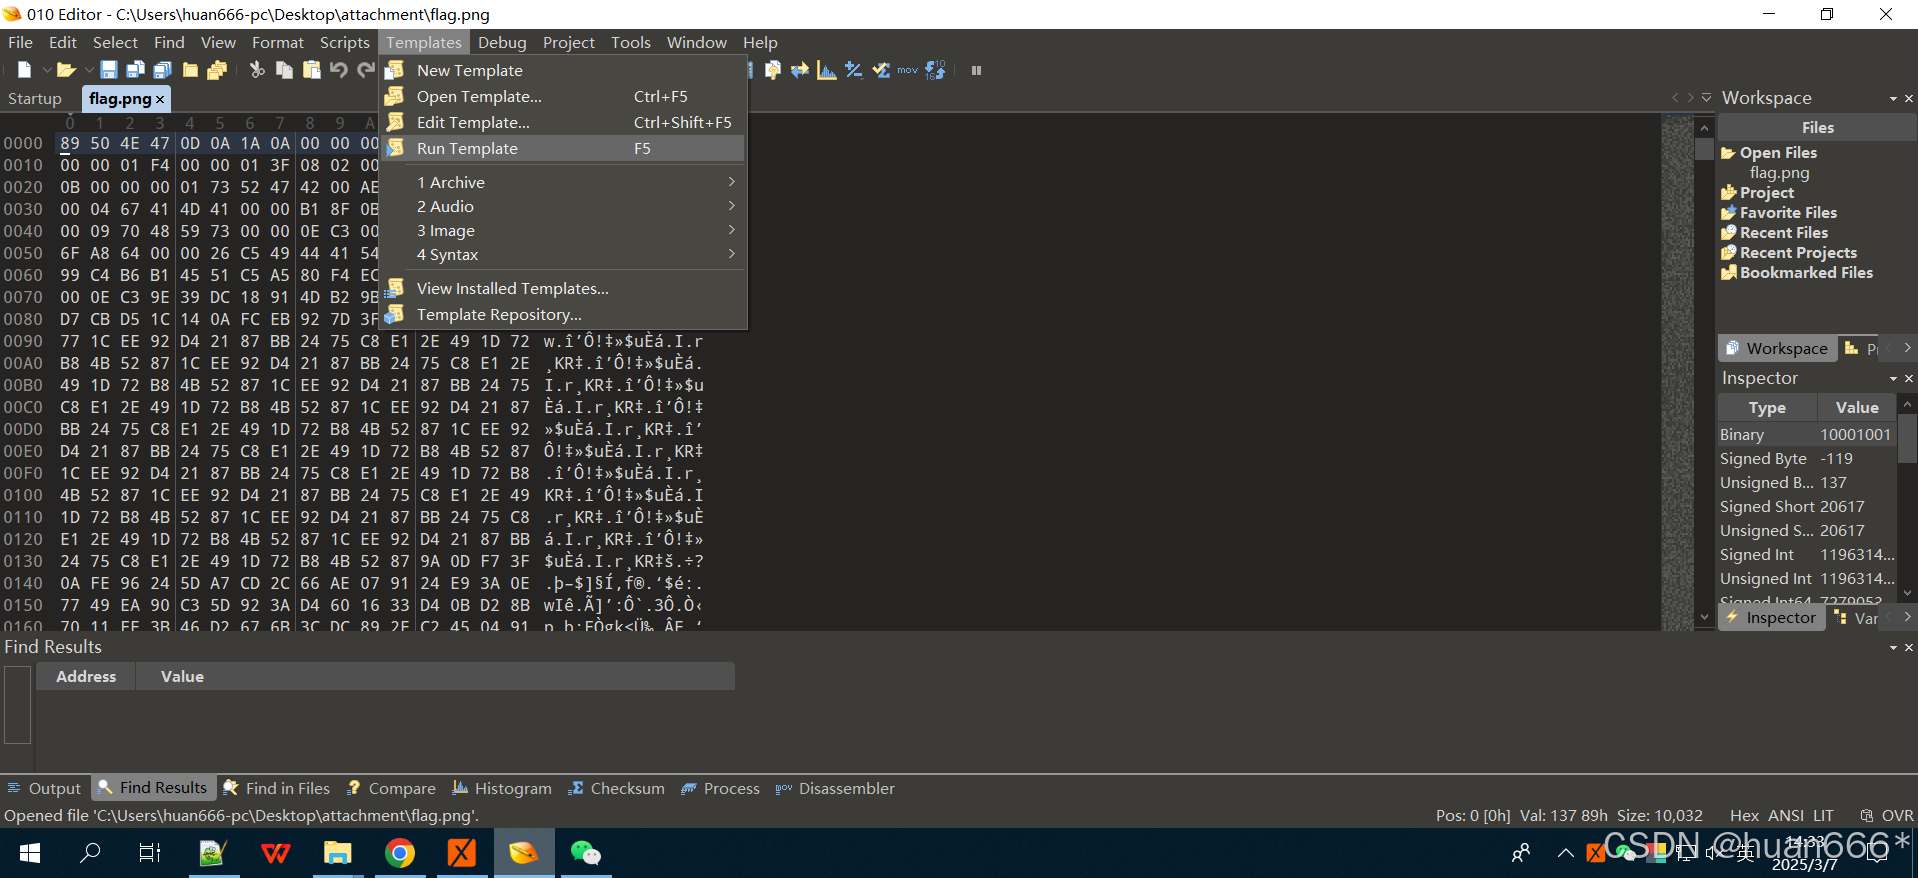Click the Redo arrow icon
1918x878 pixels.
coord(366,70)
